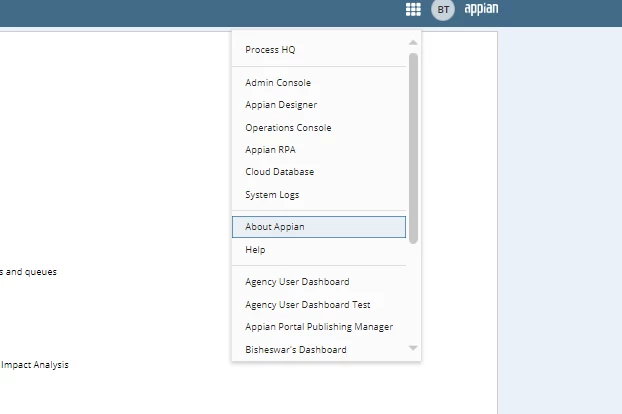Go to Agency User Dashboard

[319, 282]
